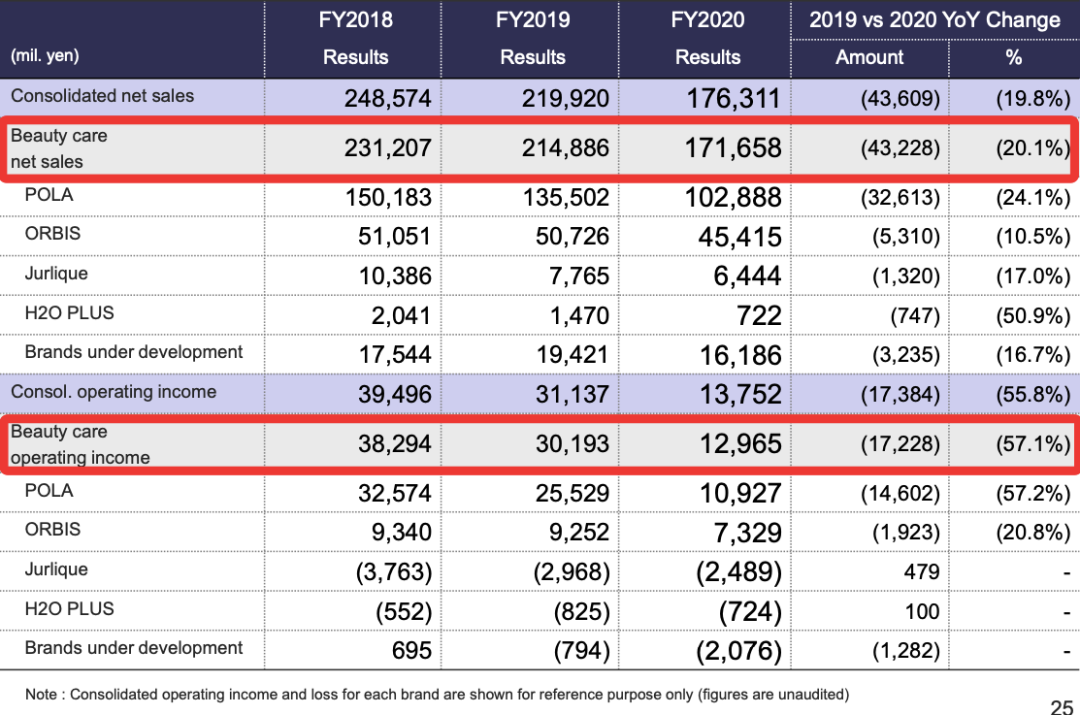Select the Beauty care operating income label
The image size is (1080, 715).
(80, 445)
